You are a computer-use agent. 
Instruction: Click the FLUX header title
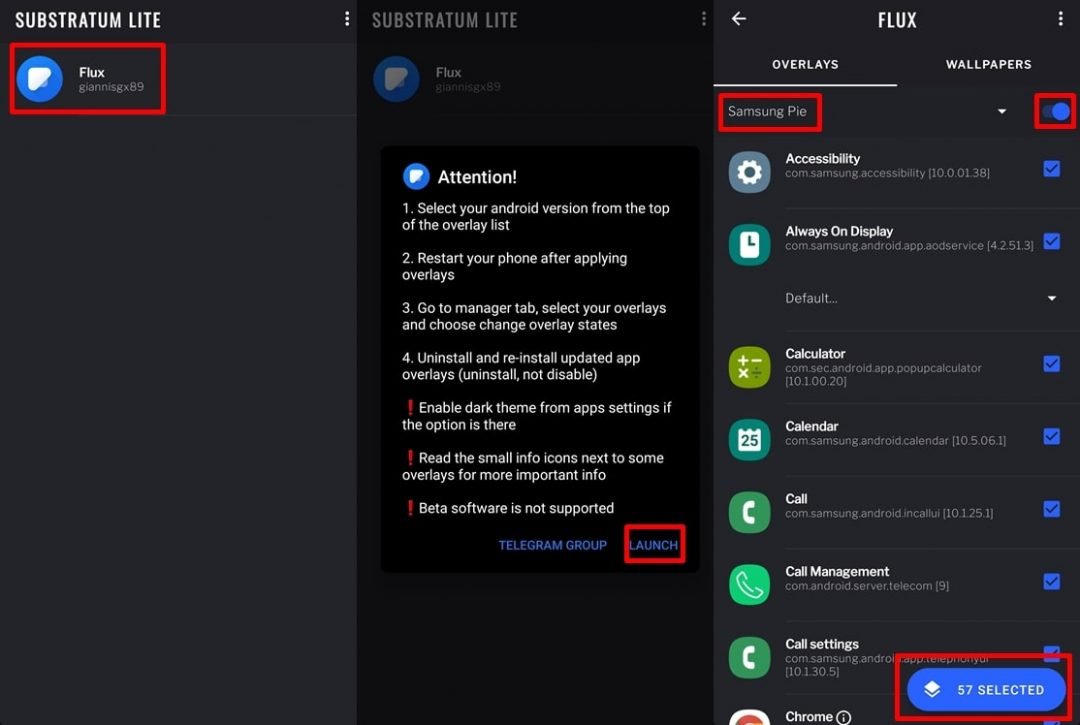pos(897,20)
